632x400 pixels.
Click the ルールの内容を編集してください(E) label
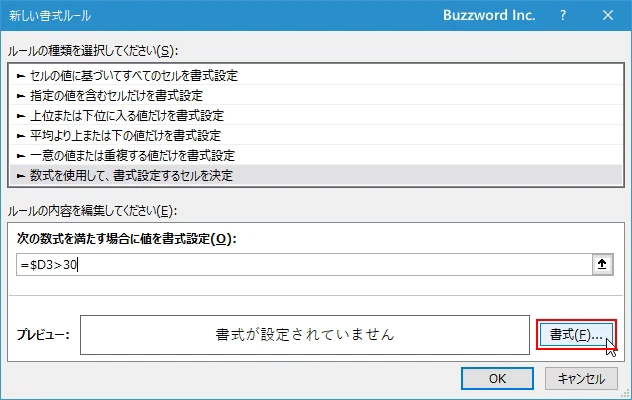click(x=92, y=211)
